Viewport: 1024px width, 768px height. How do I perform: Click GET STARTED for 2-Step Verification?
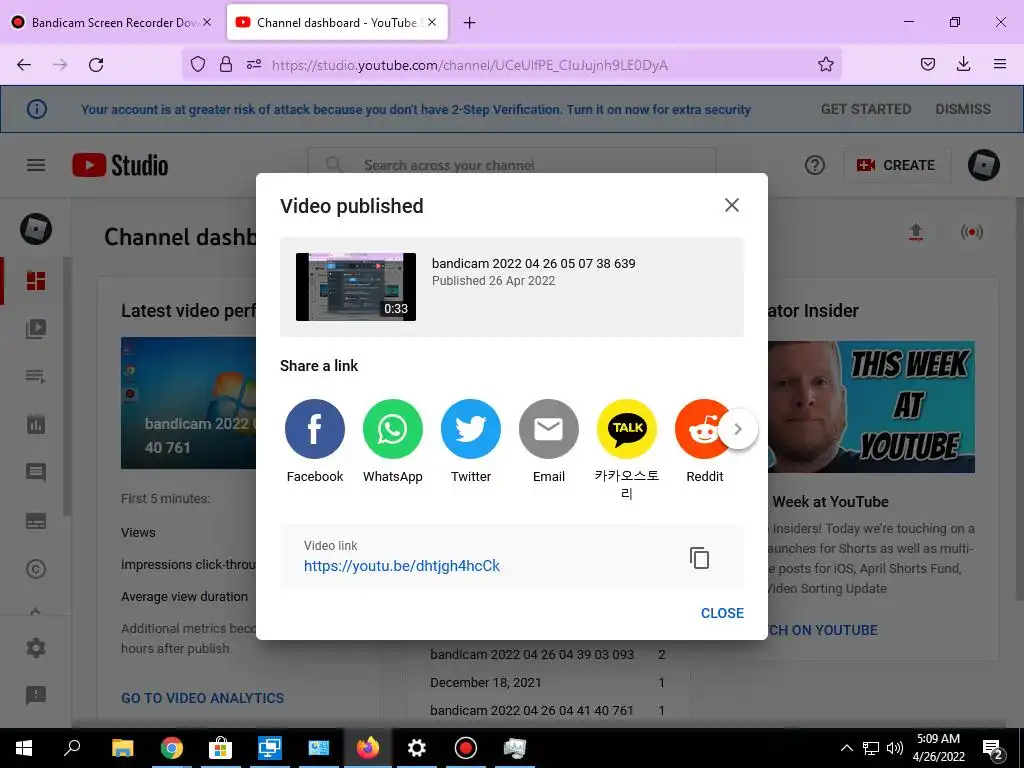(x=866, y=109)
